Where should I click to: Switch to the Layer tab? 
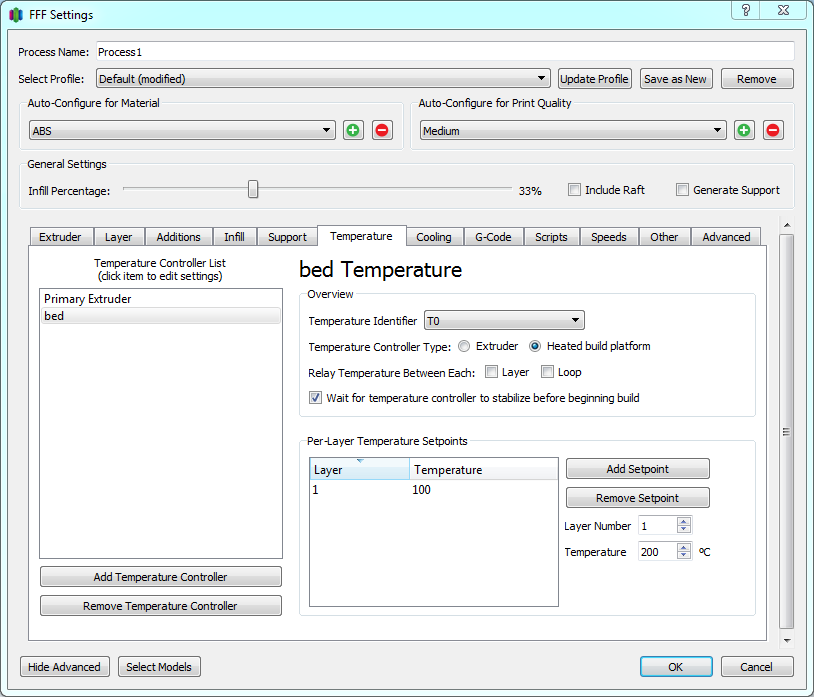[x=118, y=237]
